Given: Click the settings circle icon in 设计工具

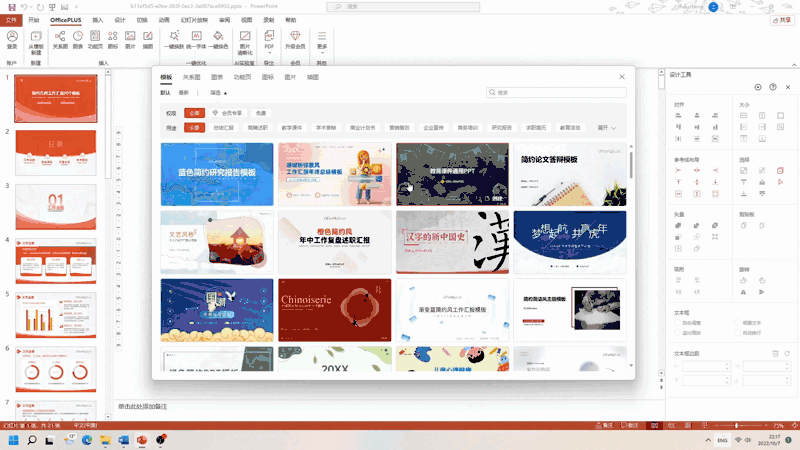Looking at the screenshot, I should 758,87.
